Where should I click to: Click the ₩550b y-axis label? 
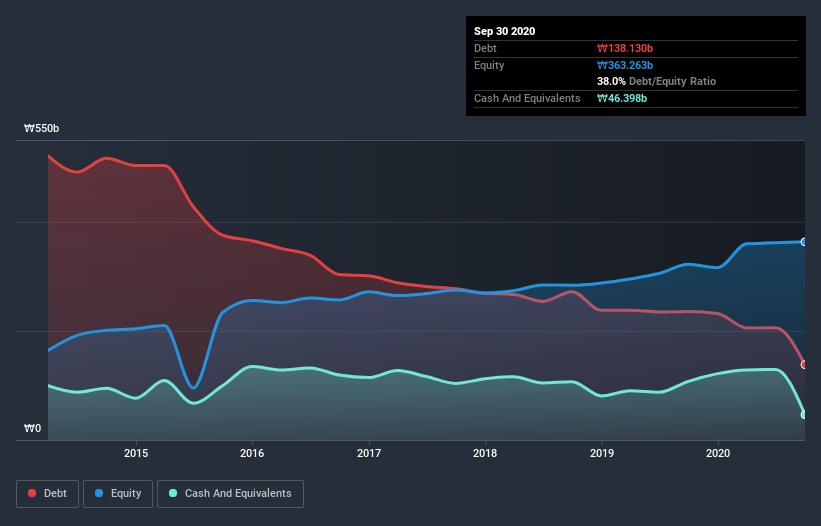pos(41,129)
